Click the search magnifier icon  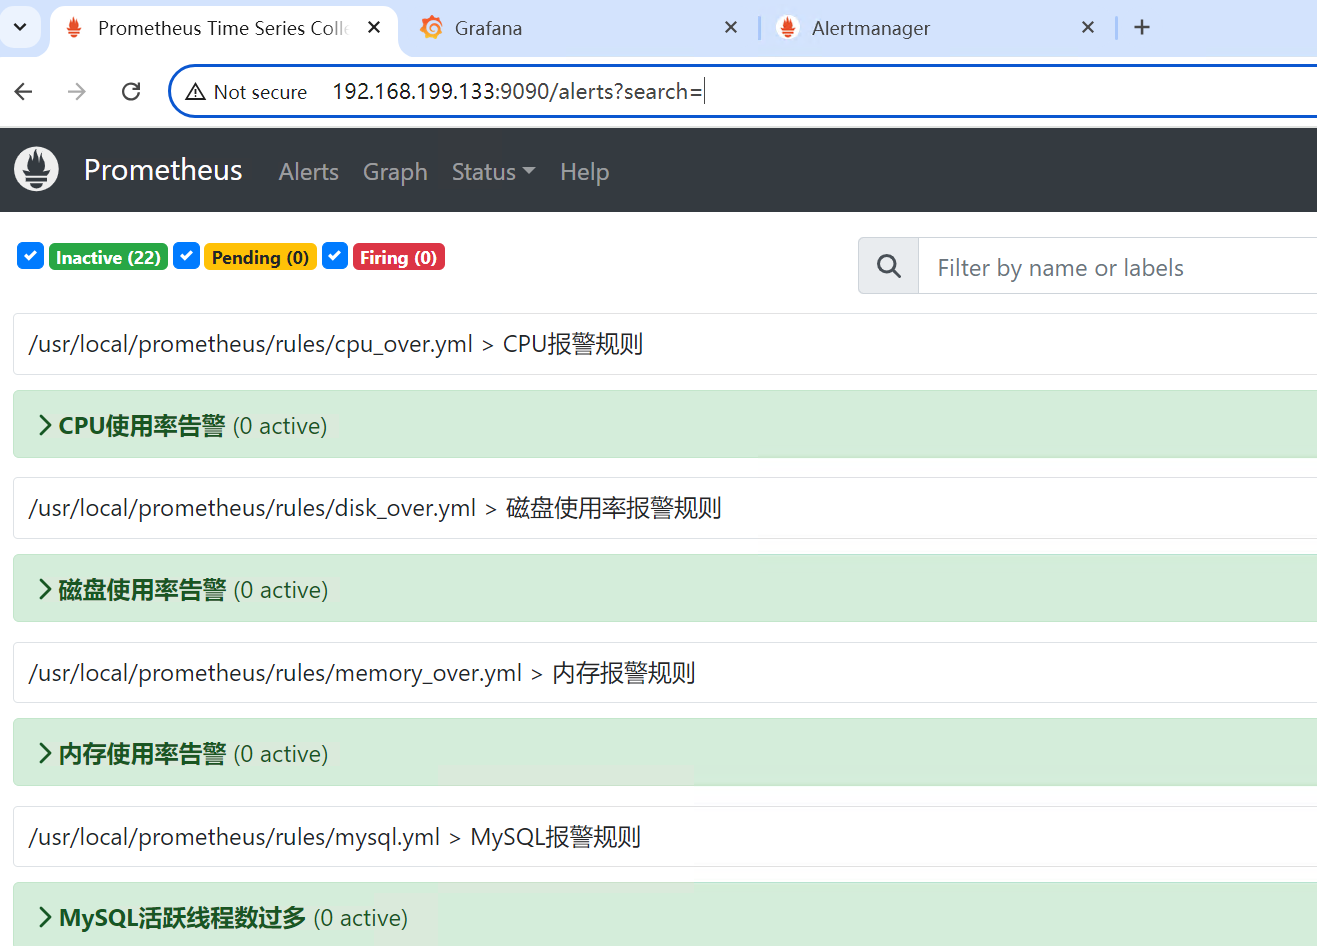888,266
